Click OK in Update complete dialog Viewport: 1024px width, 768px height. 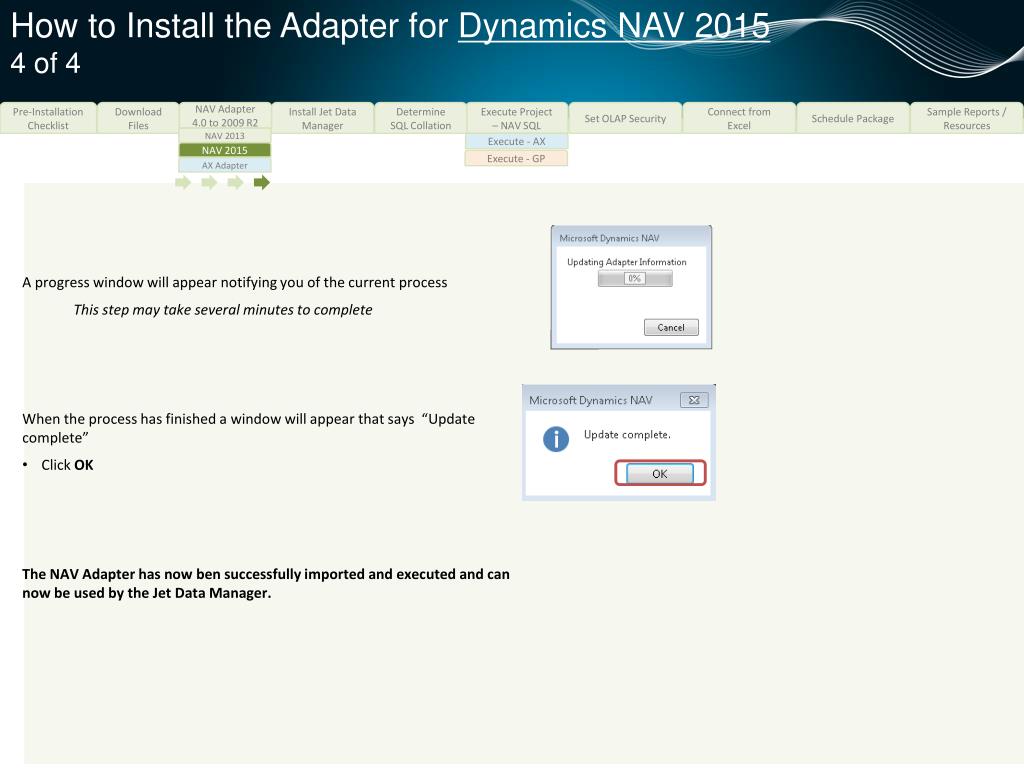(x=660, y=473)
